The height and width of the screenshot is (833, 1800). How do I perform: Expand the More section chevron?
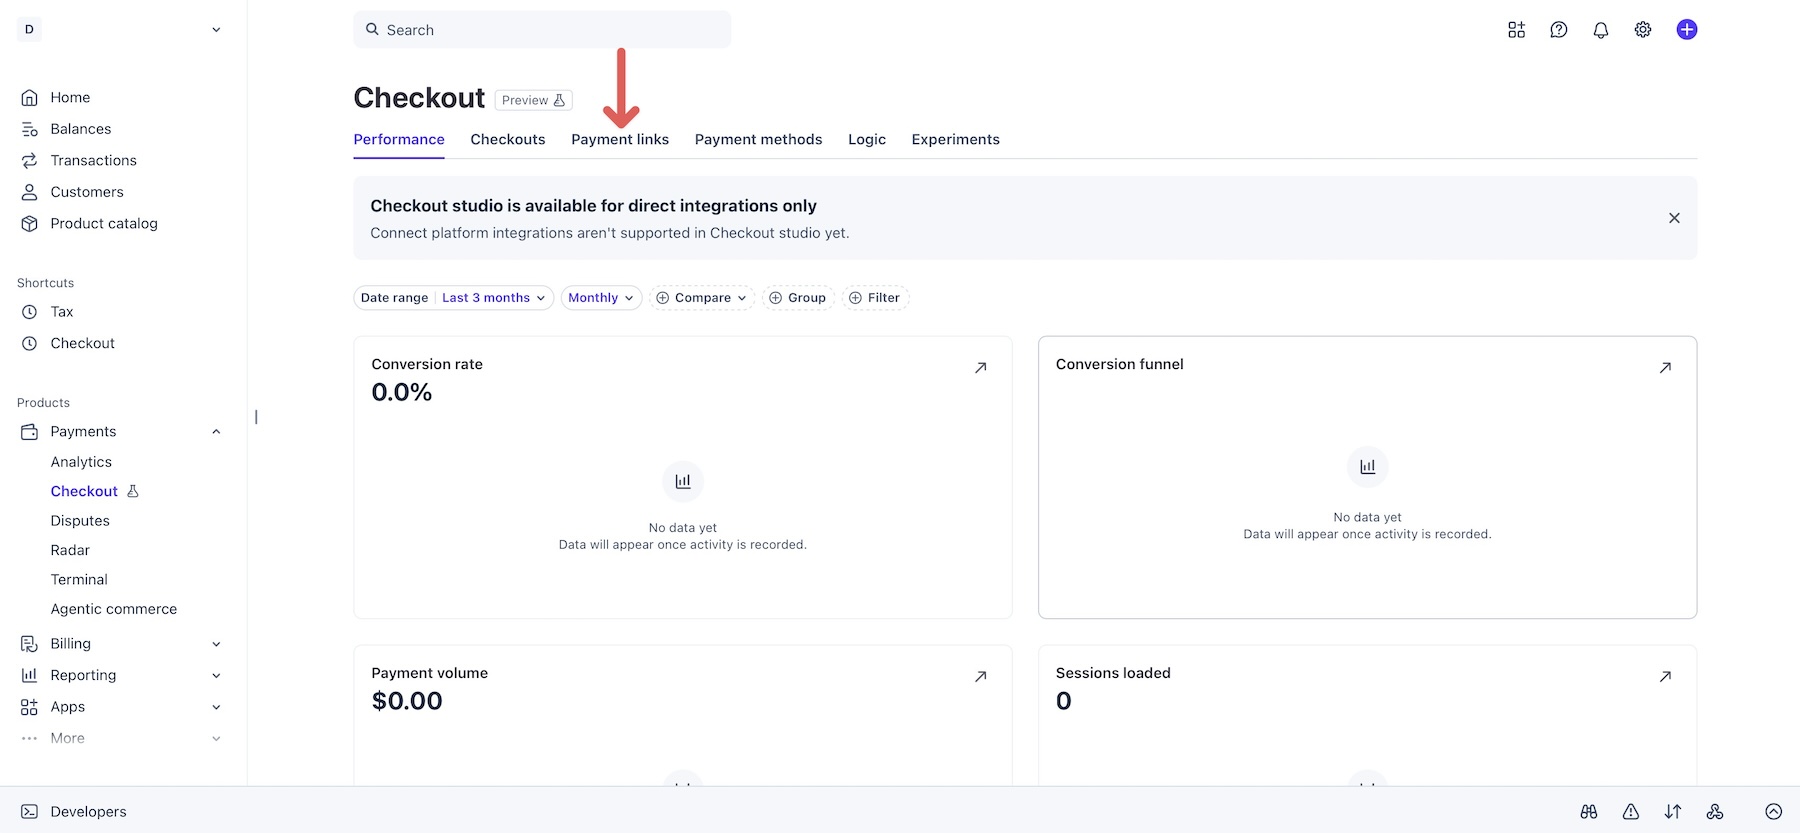(x=216, y=739)
